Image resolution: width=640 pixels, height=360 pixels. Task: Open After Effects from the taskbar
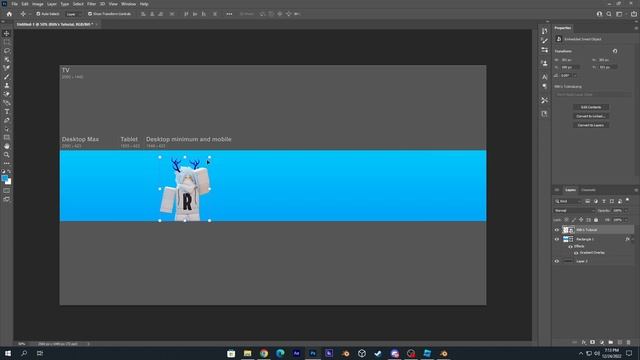pos(296,353)
